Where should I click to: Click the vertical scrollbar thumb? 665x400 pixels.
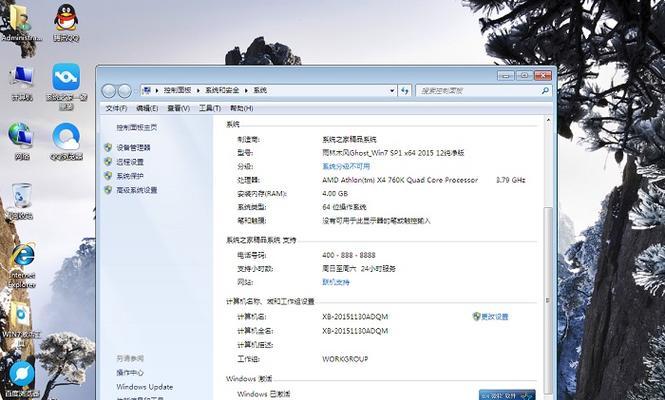tap(548, 301)
